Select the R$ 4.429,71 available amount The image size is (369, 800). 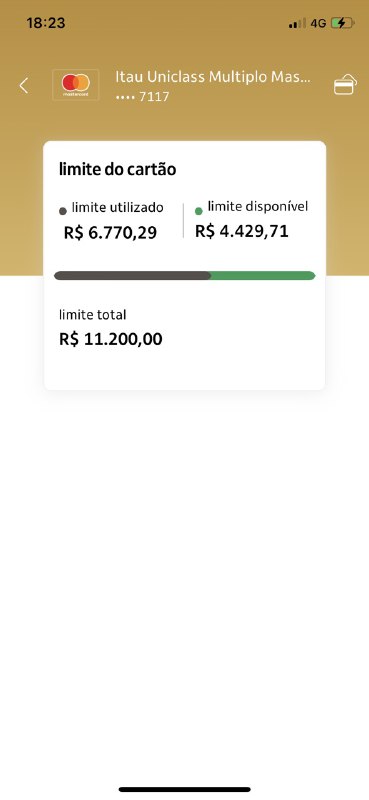(242, 231)
